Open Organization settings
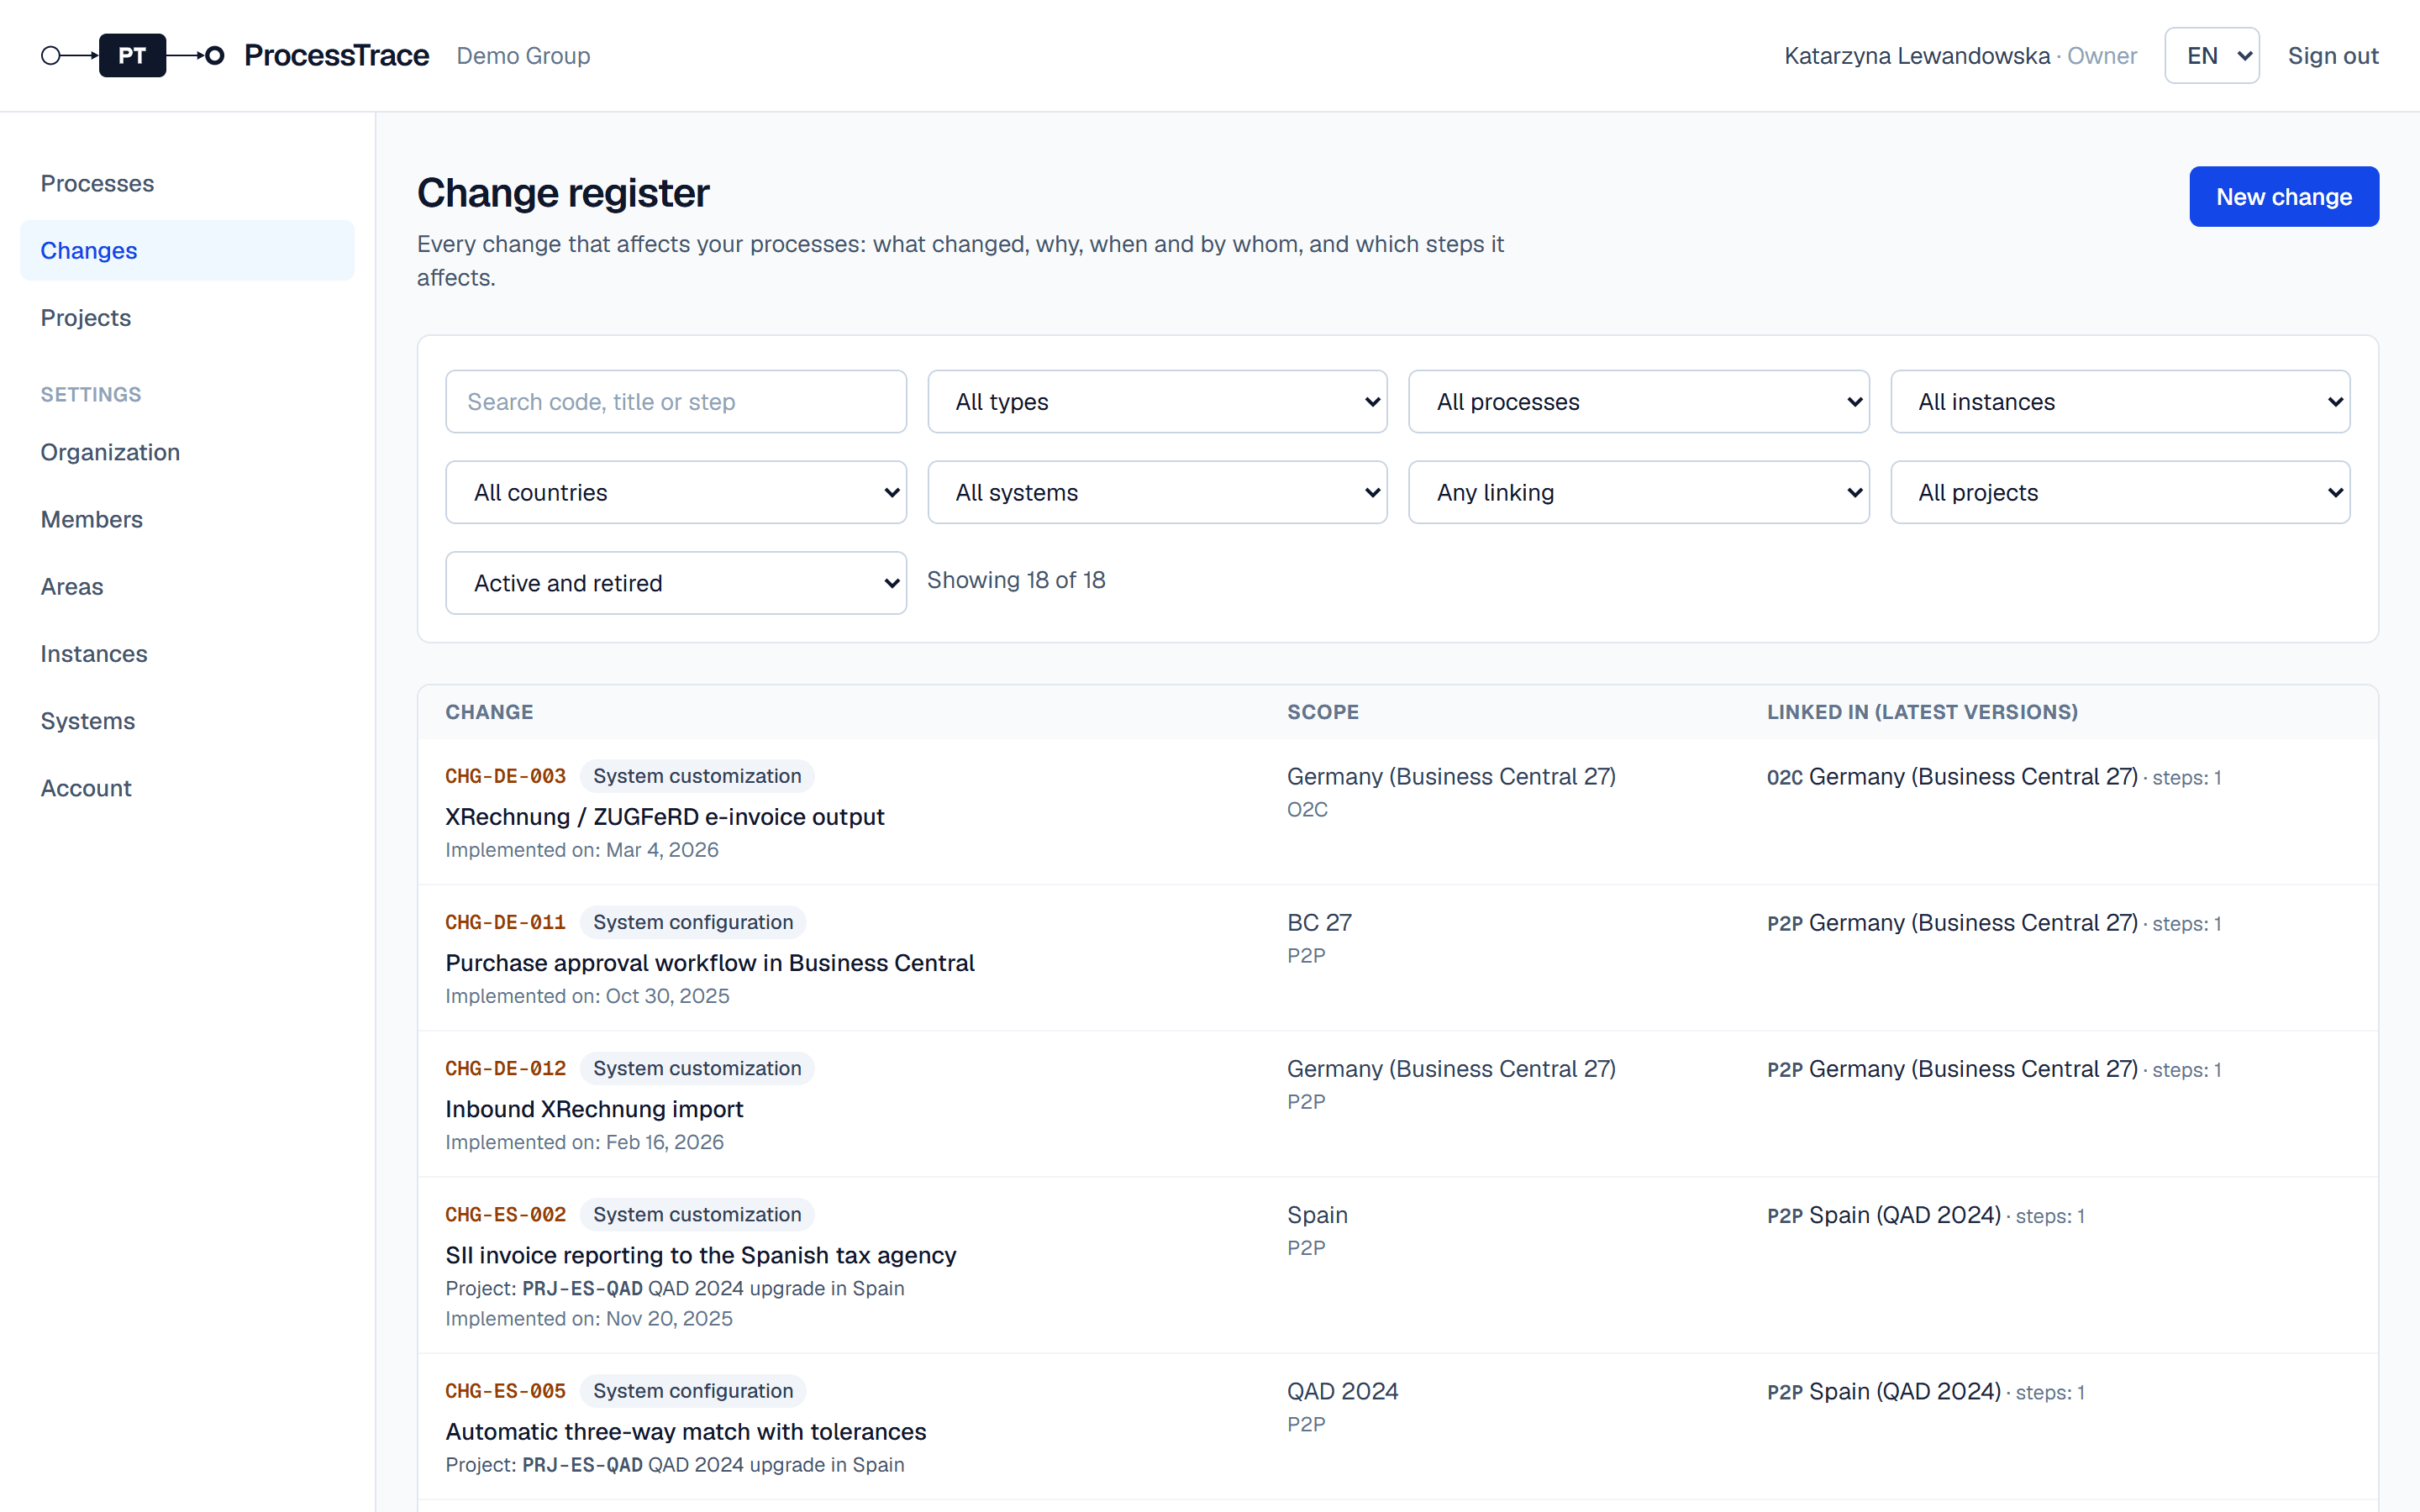 [x=187, y=452]
